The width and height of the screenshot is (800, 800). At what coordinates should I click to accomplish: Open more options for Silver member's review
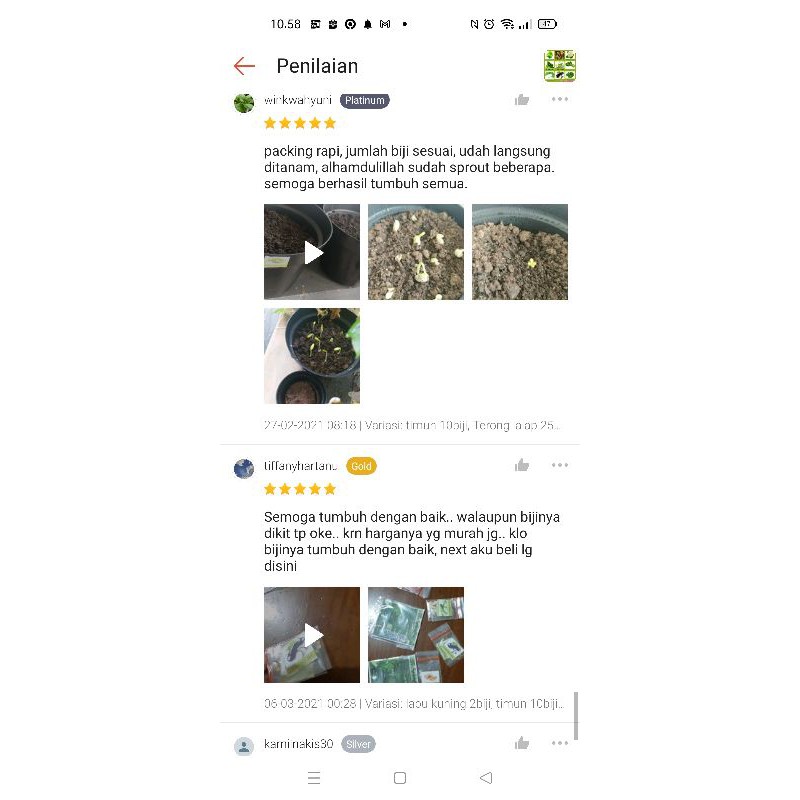coord(560,743)
